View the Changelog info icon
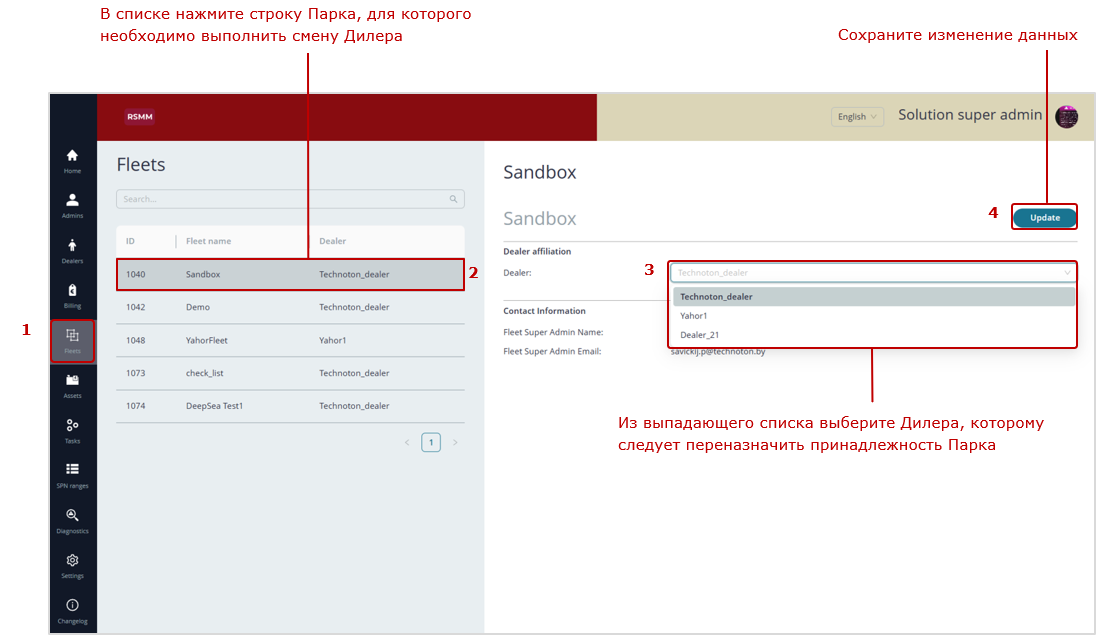The height and width of the screenshot is (639, 1100). tap(72, 610)
